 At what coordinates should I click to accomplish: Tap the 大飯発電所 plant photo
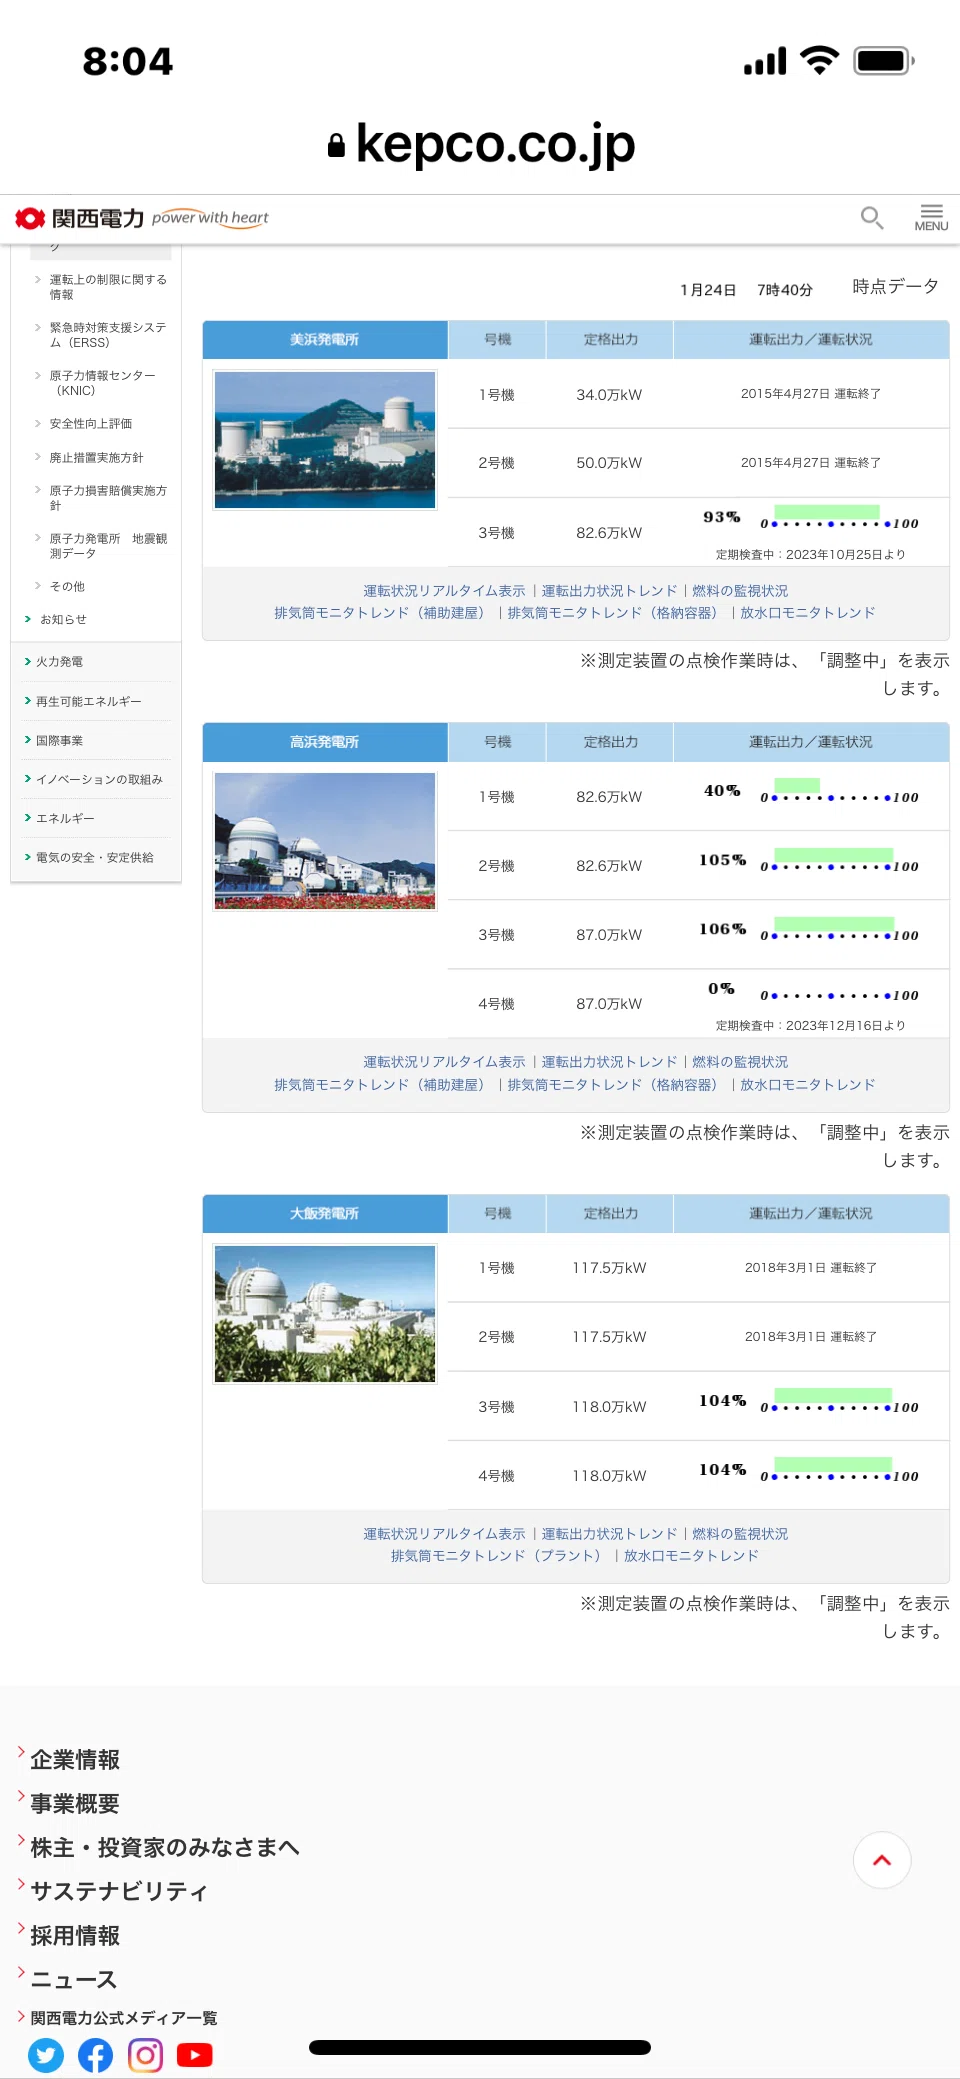tap(325, 1314)
